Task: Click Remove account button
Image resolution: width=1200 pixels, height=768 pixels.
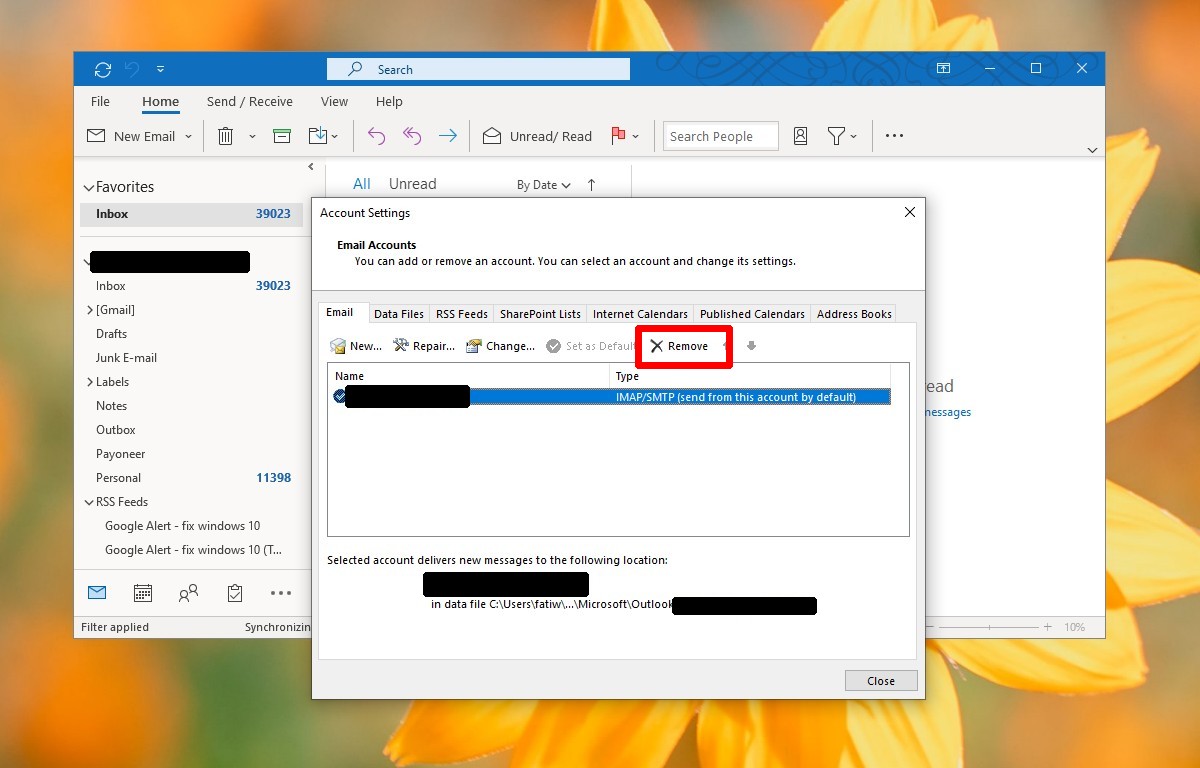Action: (x=679, y=346)
